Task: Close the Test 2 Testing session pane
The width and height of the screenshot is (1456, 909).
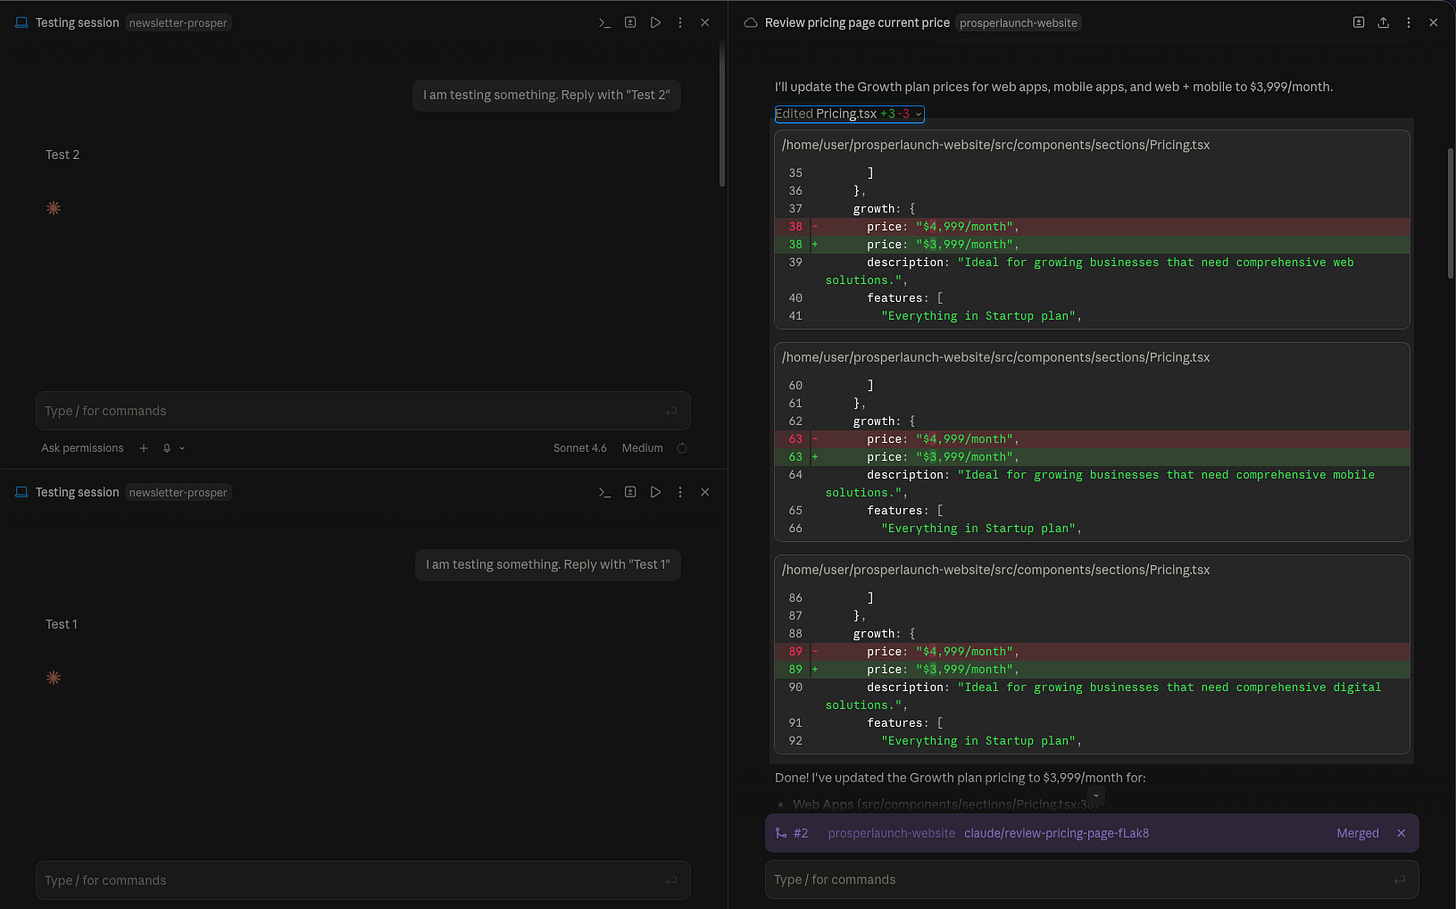Action: (705, 22)
